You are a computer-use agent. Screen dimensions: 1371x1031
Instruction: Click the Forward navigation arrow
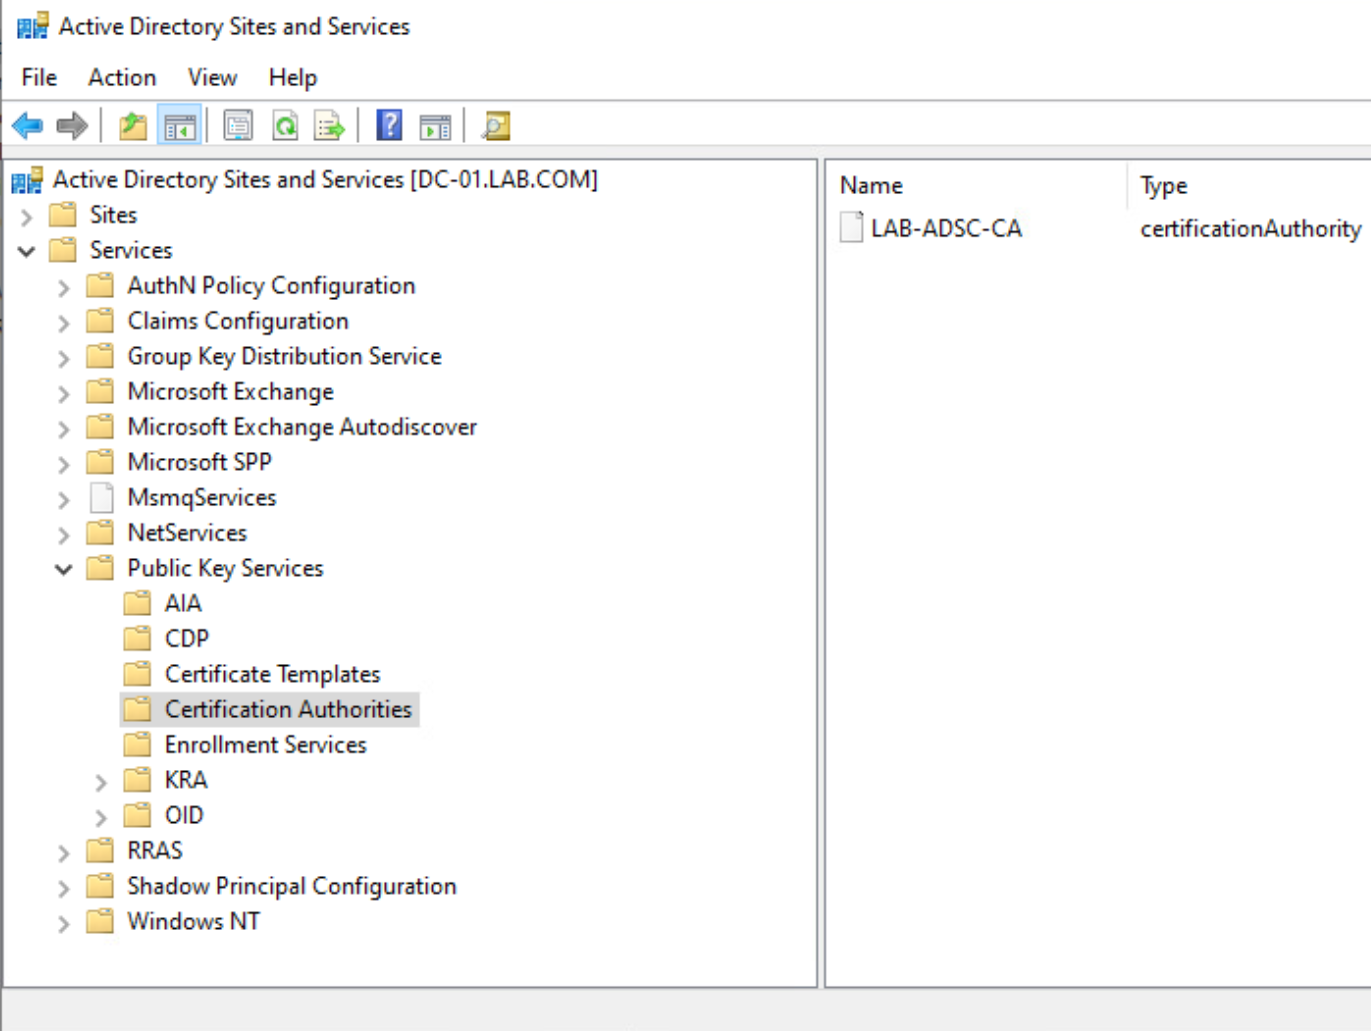[70, 124]
